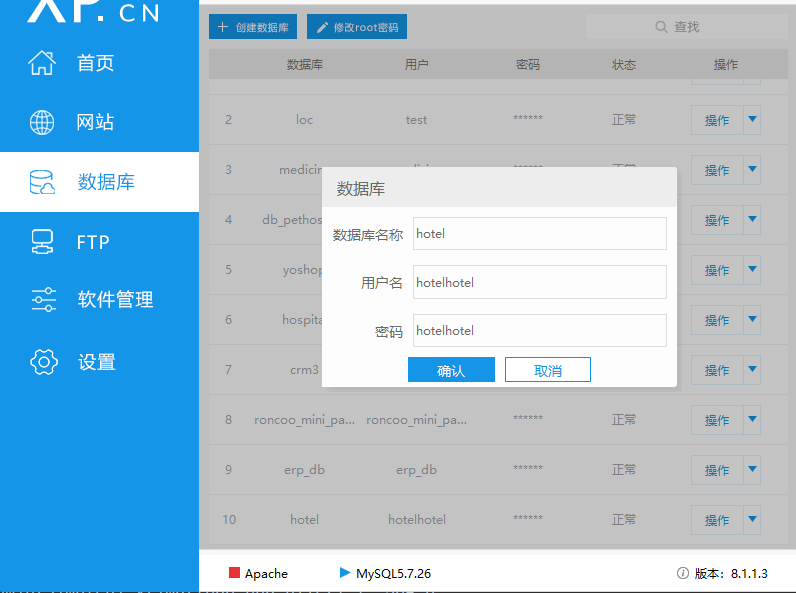Screen dimensions: 796x593
Task: Click the search magnifier icon
Action: pyautogui.click(x=661, y=27)
